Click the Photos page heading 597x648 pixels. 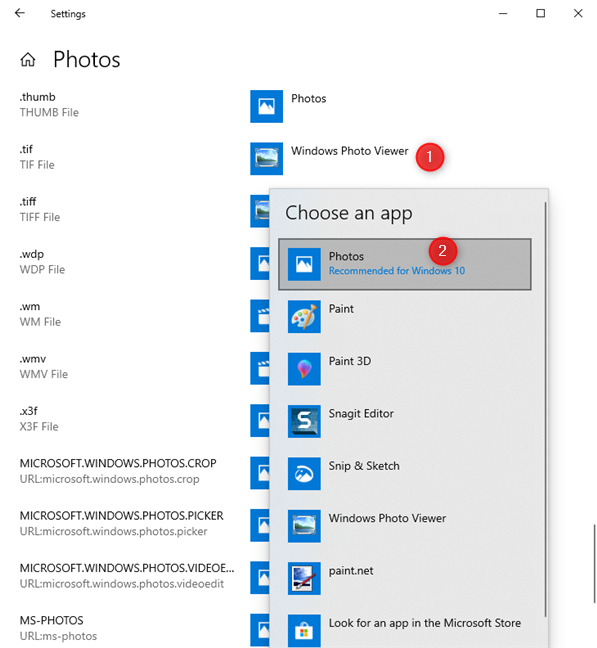[x=86, y=60]
